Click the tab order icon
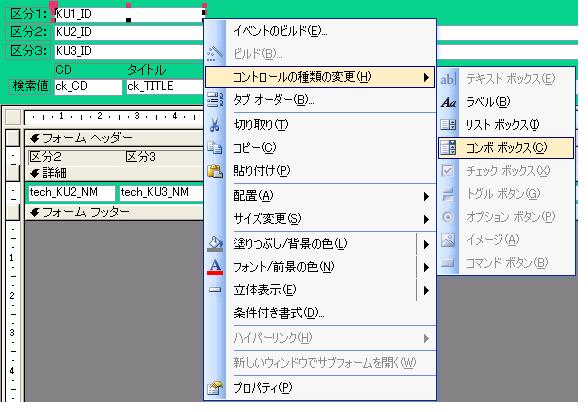 215,100
